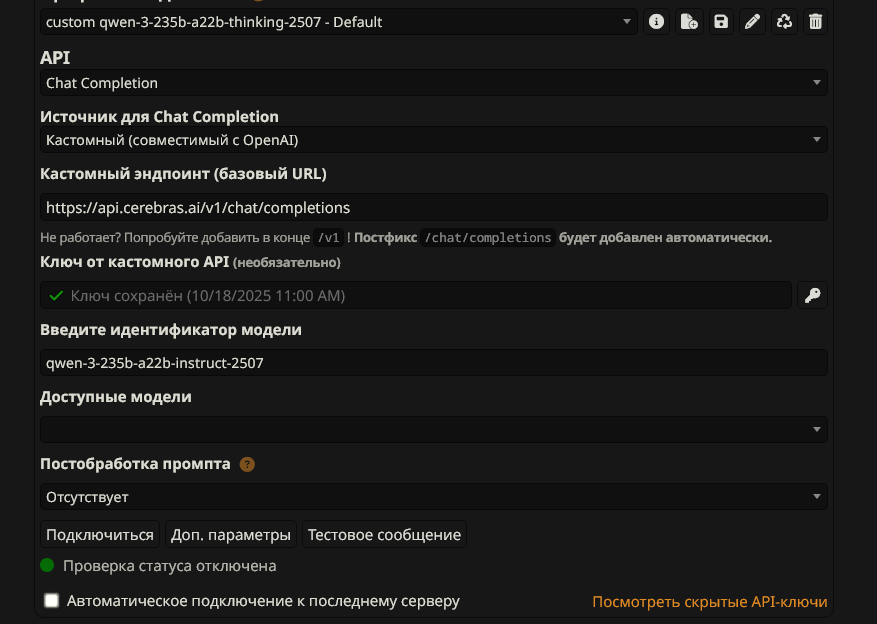Enable Автоматическое подключение к последнему серверу checkbox
This screenshot has height=624, width=877.
[x=52, y=601]
